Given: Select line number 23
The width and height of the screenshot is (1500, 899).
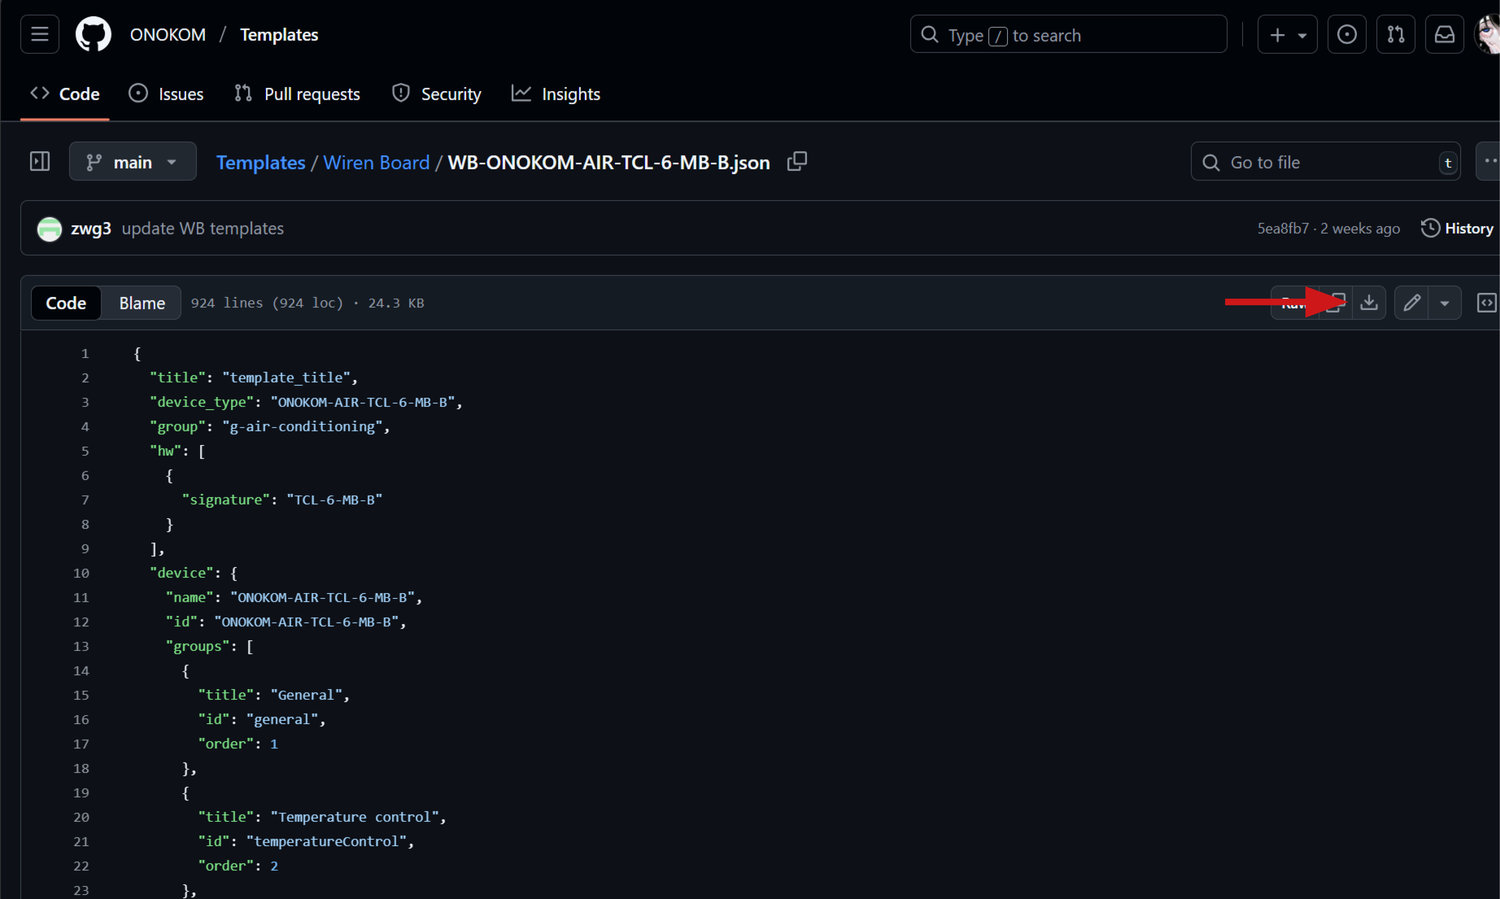Looking at the screenshot, I should pos(81,891).
